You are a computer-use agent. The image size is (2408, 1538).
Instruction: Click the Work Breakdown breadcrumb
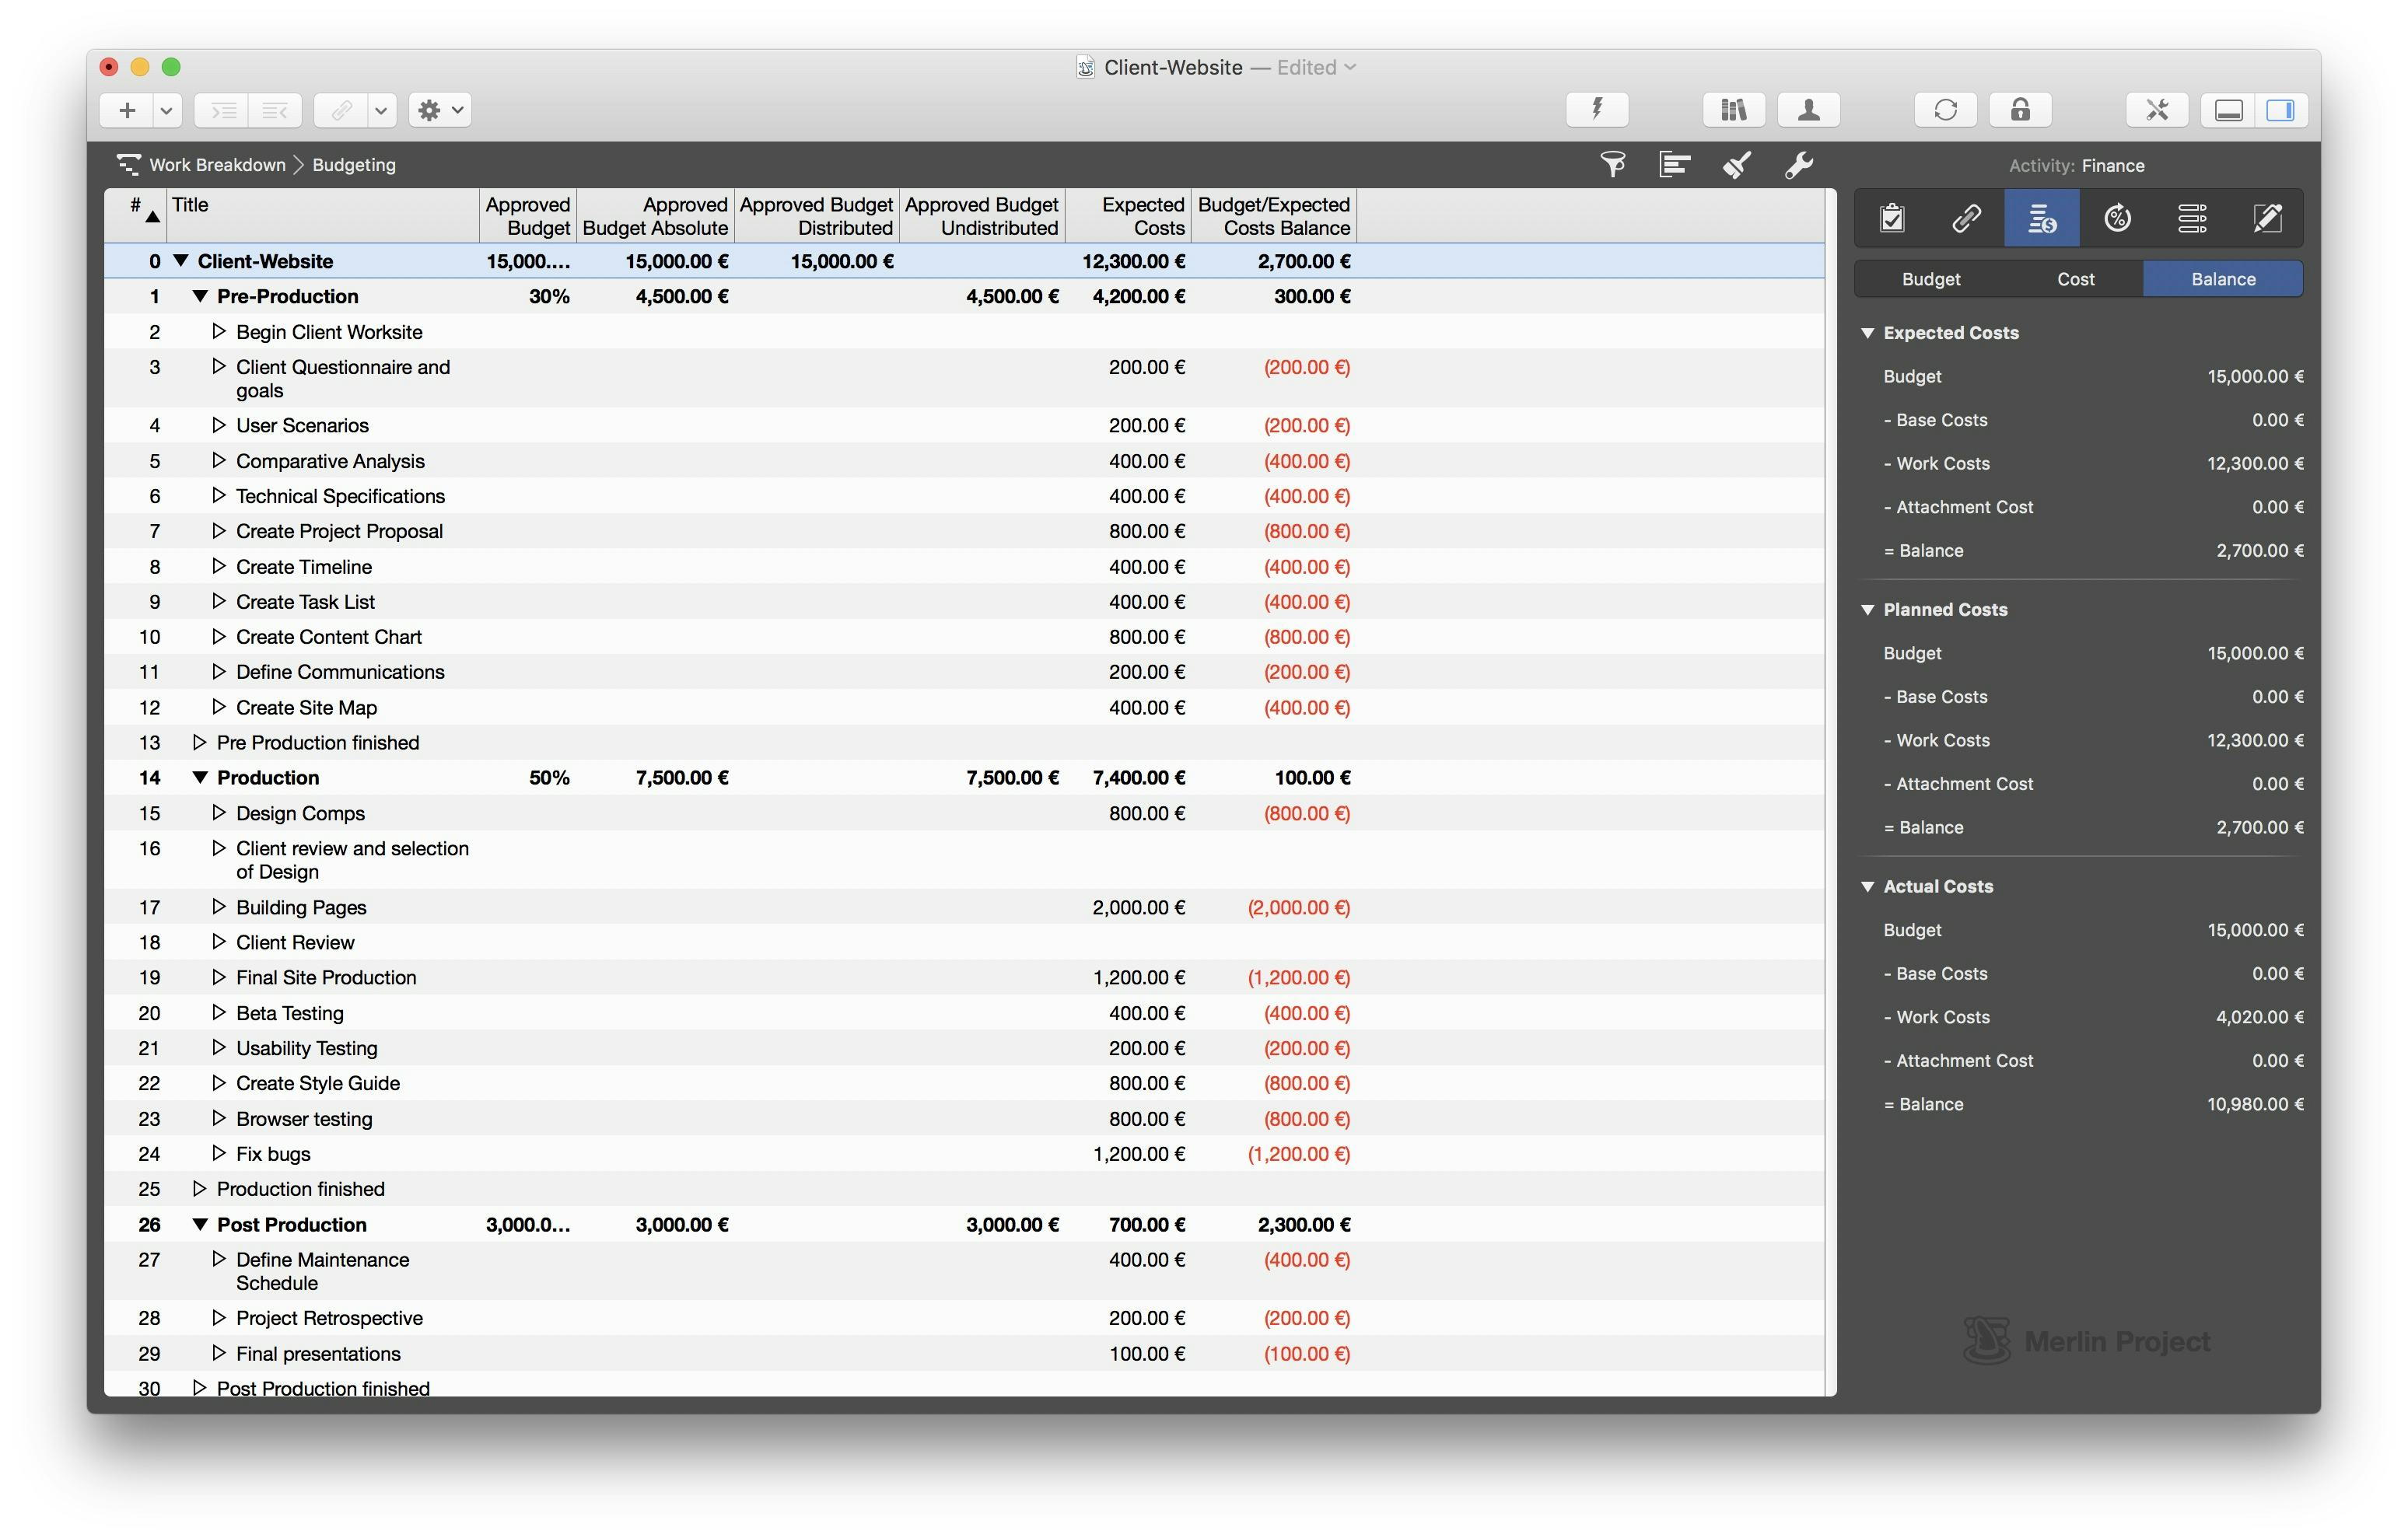217,165
